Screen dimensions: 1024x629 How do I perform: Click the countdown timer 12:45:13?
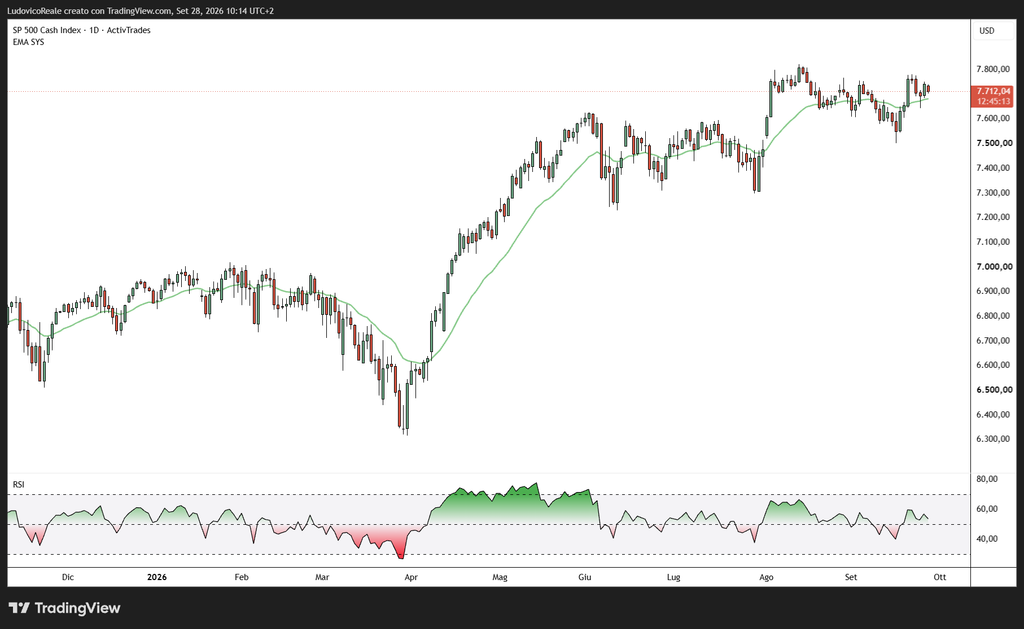pyautogui.click(x=993, y=101)
